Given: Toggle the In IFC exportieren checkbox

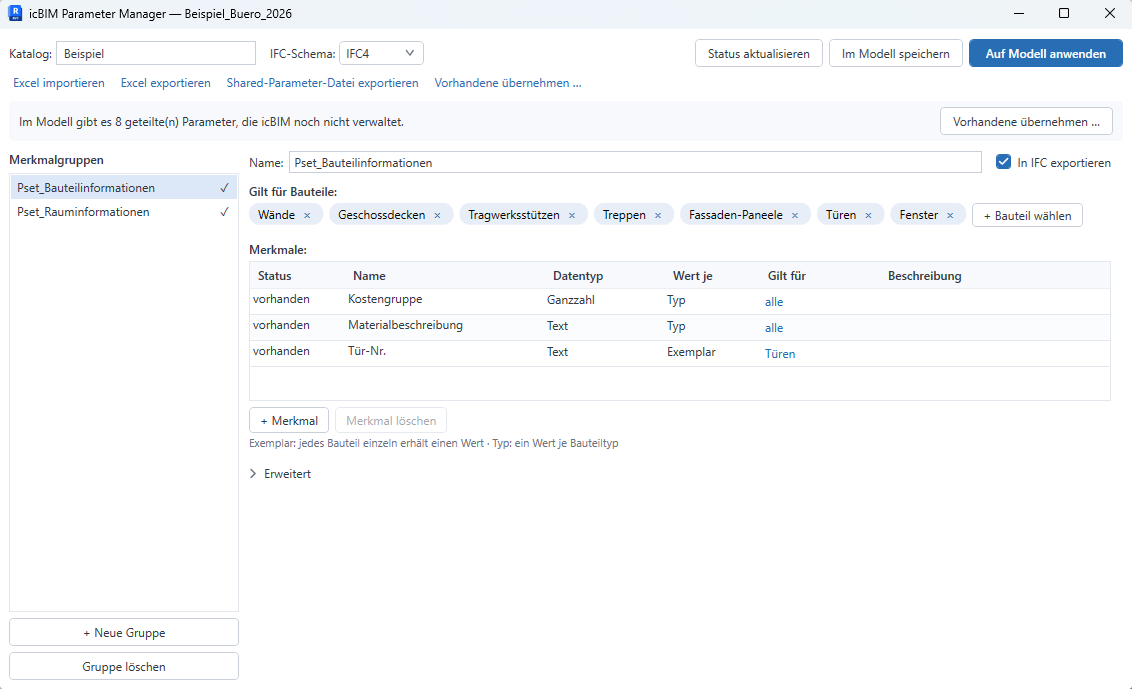Looking at the screenshot, I should pyautogui.click(x=1003, y=162).
